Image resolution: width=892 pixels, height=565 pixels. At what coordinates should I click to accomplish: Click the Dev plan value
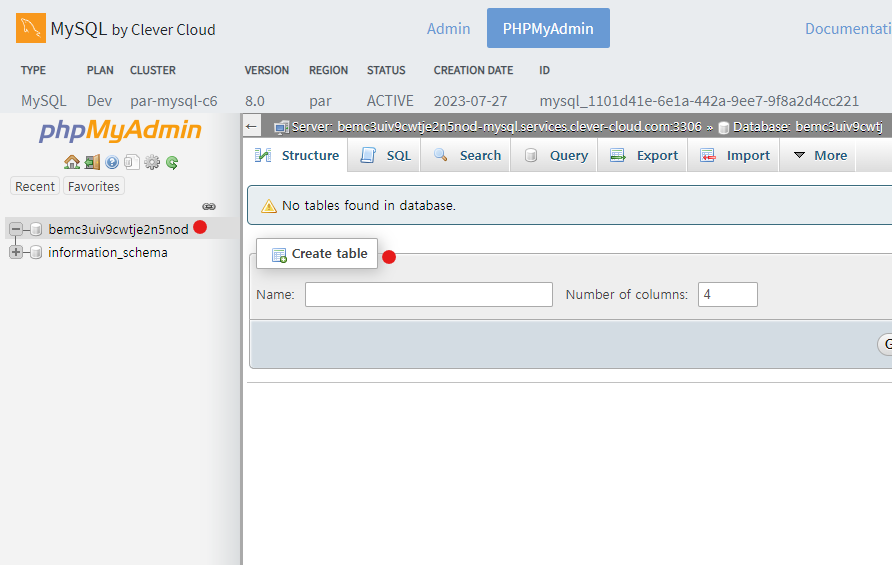(x=100, y=101)
